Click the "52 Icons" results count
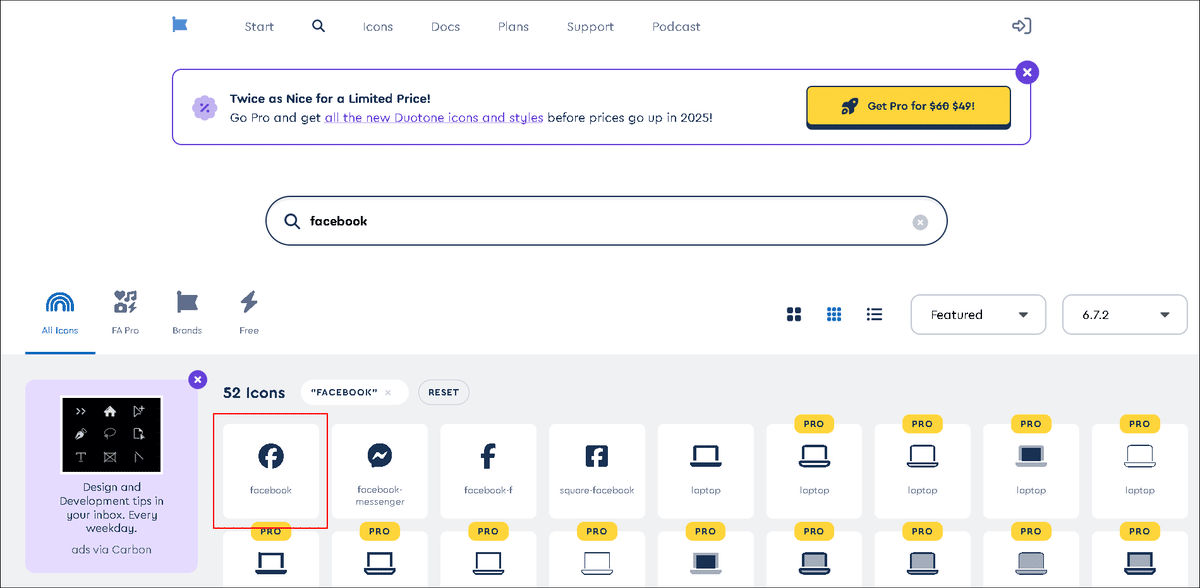Image resolution: width=1200 pixels, height=588 pixels. 254,393
